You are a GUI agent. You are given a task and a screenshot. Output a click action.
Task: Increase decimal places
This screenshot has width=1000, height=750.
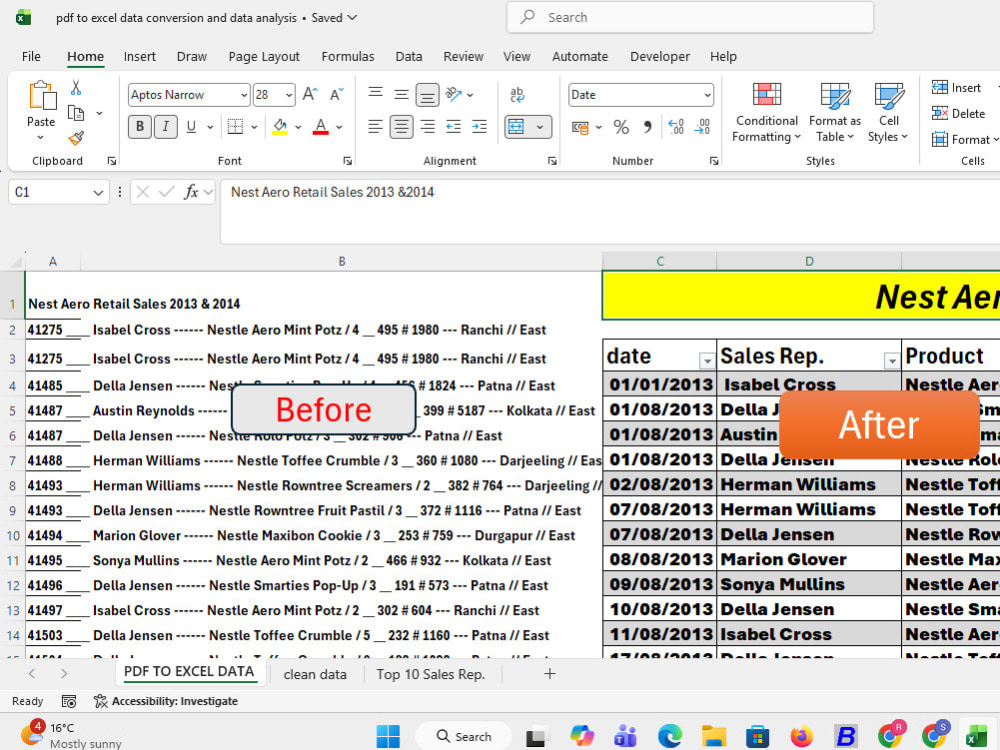click(676, 127)
